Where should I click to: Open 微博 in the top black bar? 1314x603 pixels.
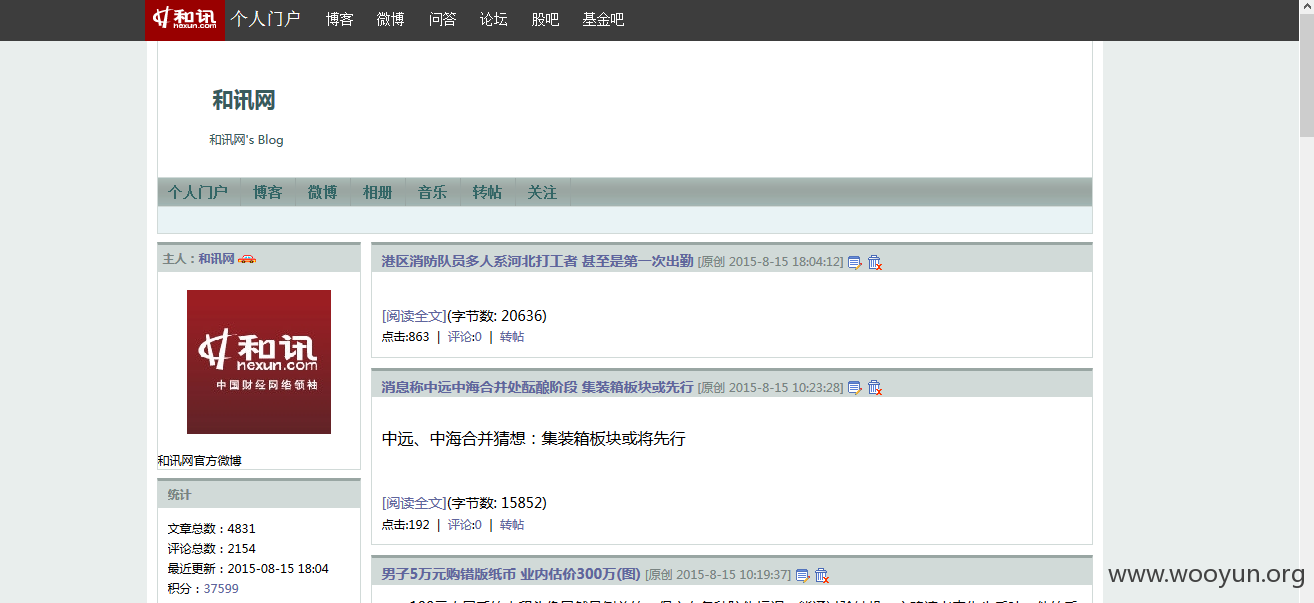391,19
